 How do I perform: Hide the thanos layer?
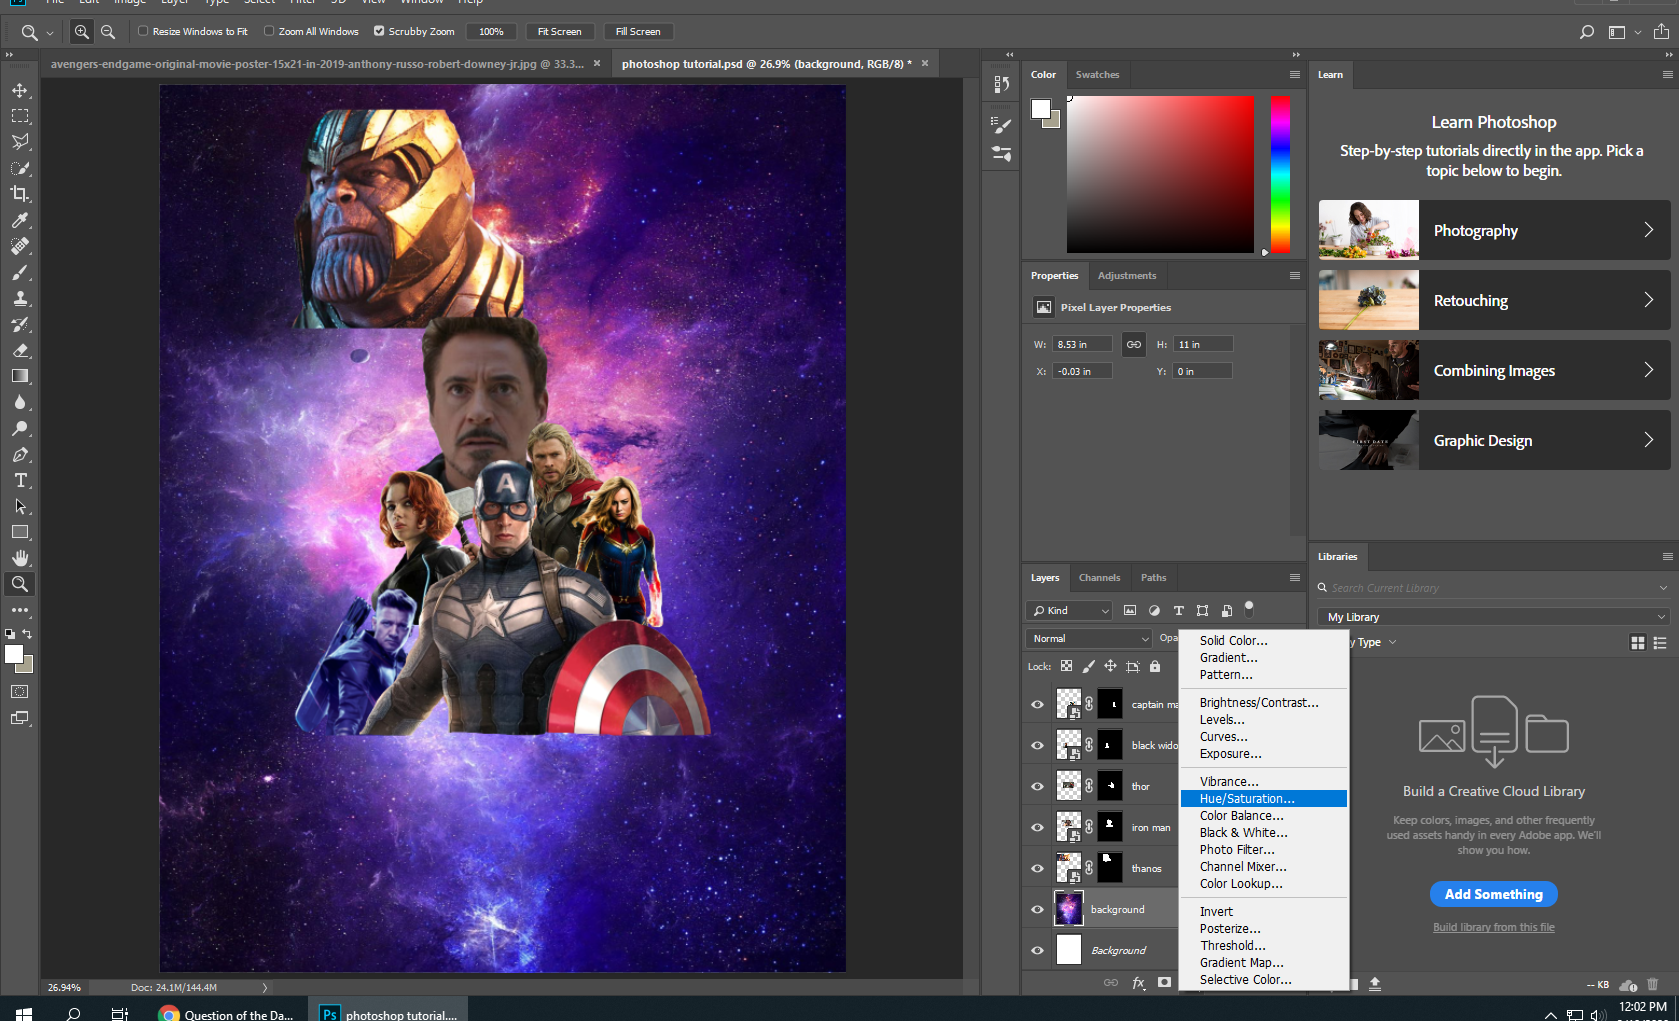click(1037, 868)
